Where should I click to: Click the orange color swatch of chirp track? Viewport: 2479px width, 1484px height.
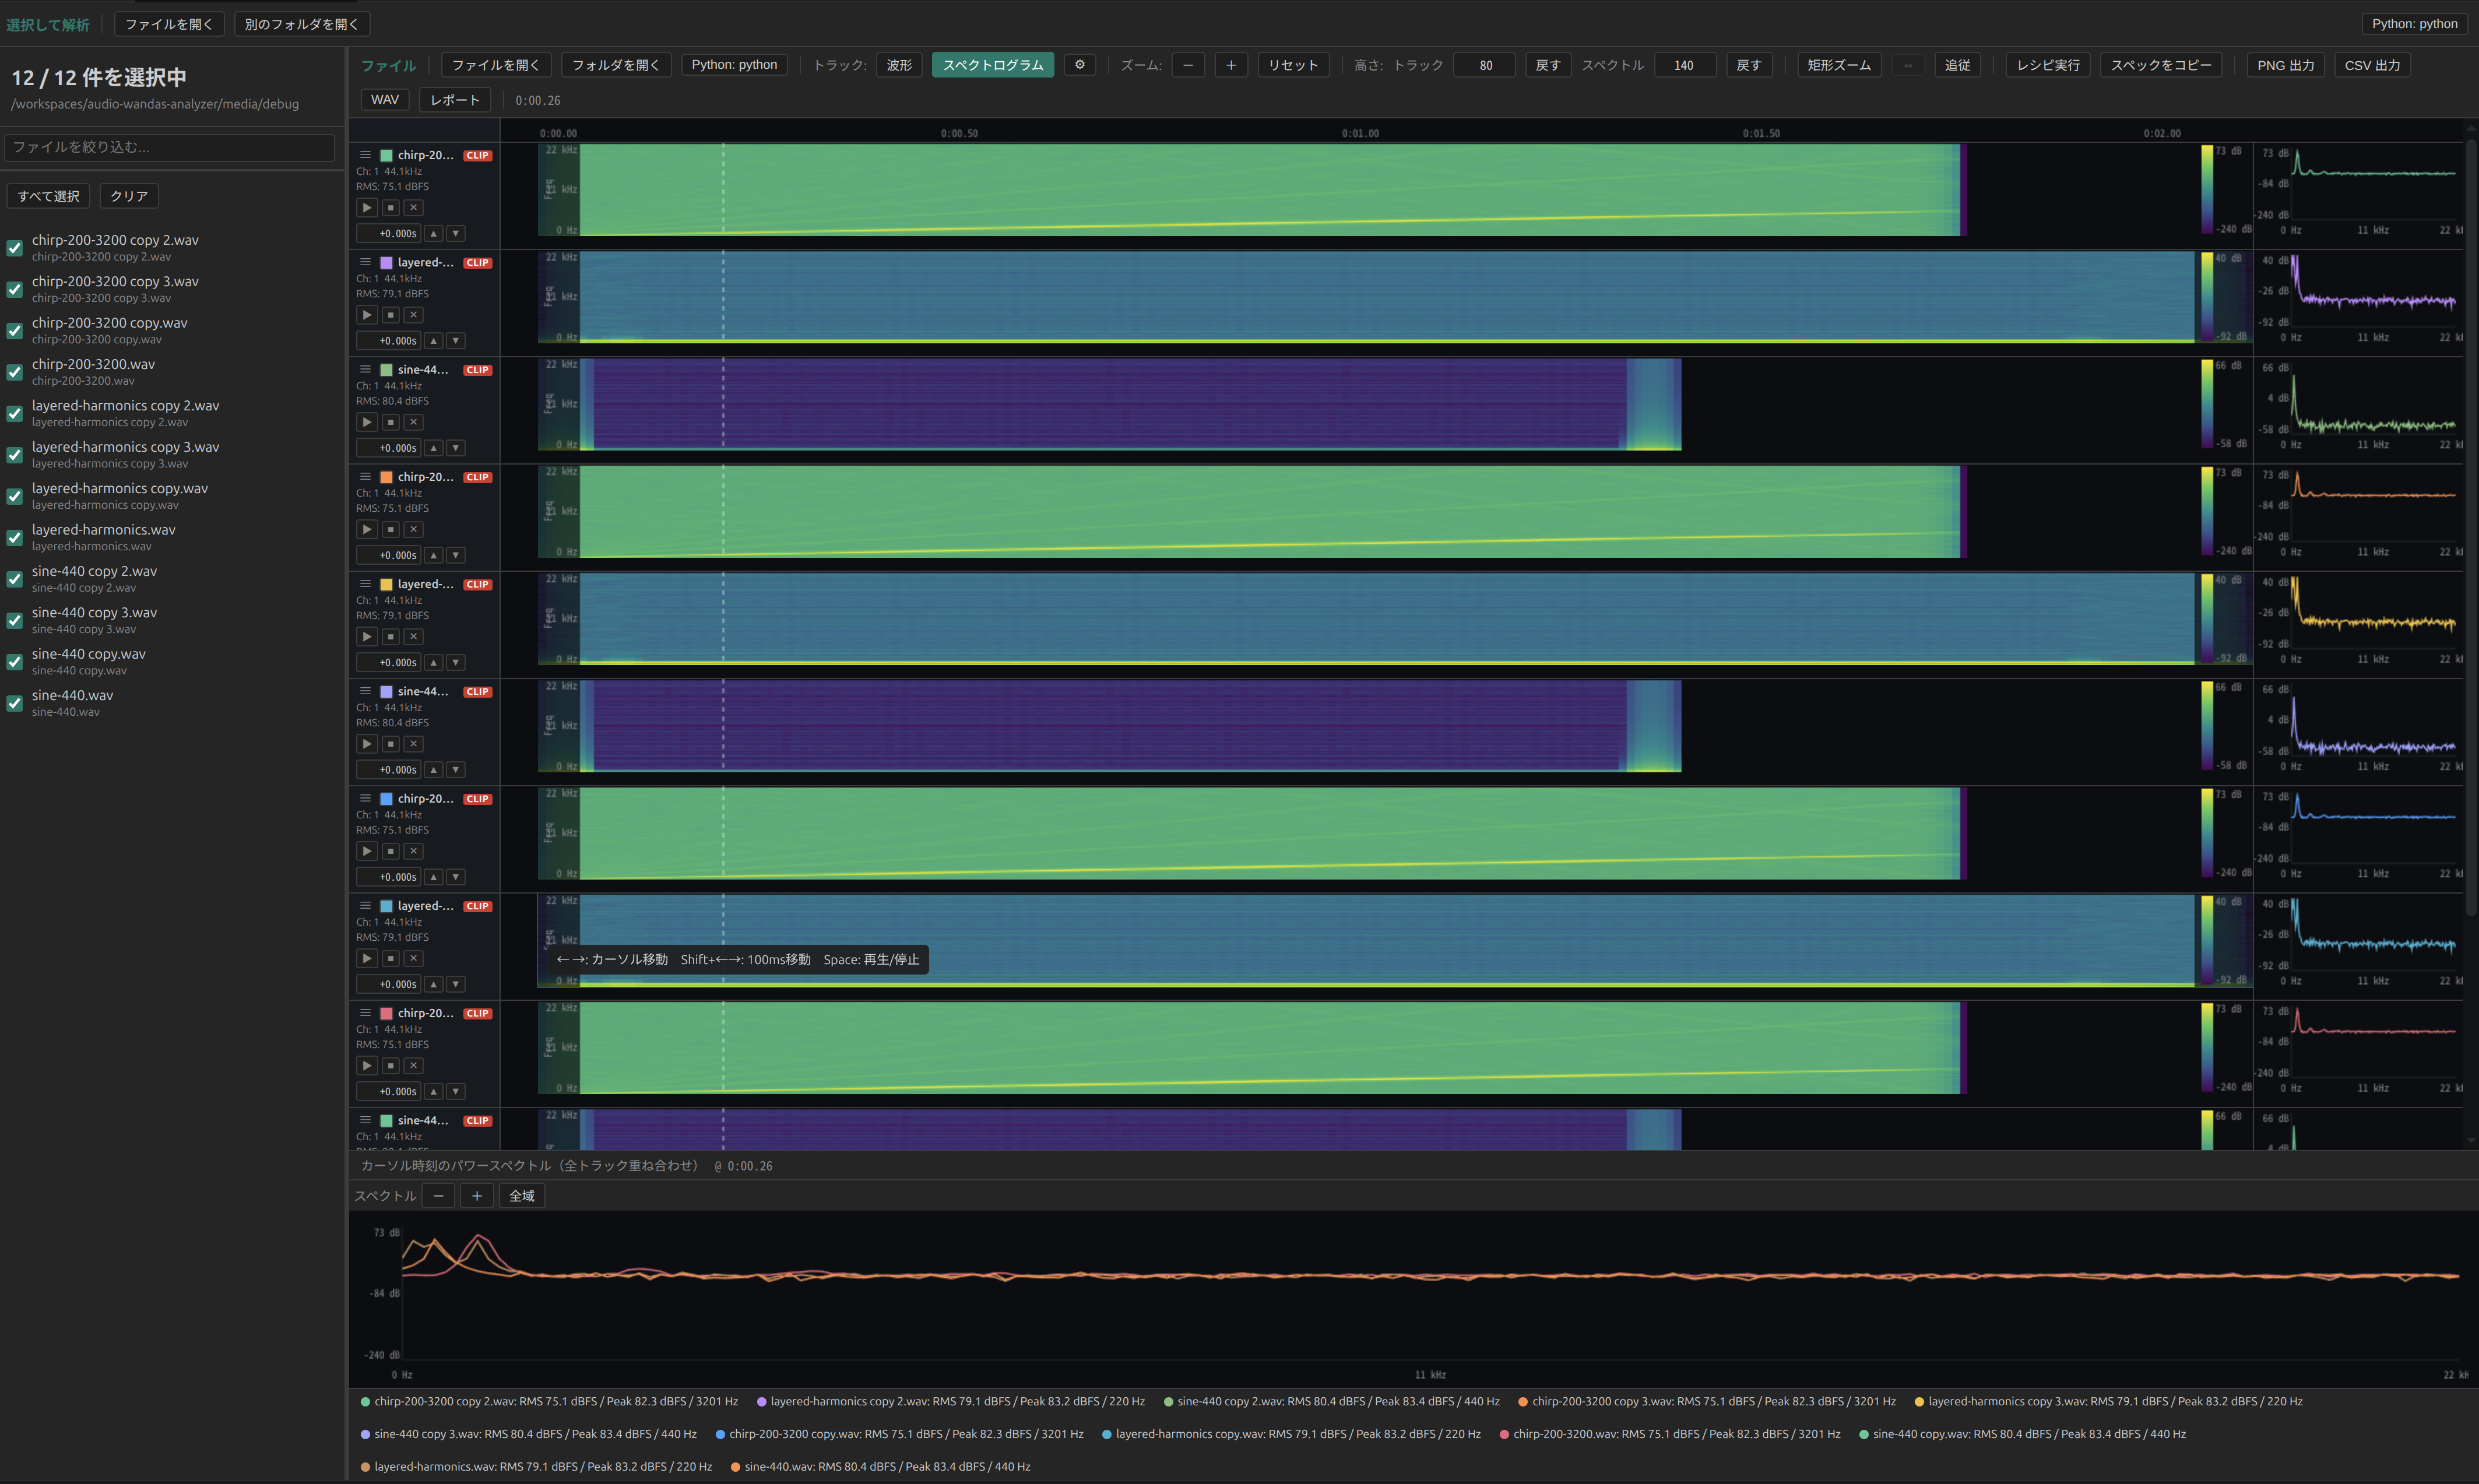pyautogui.click(x=387, y=477)
